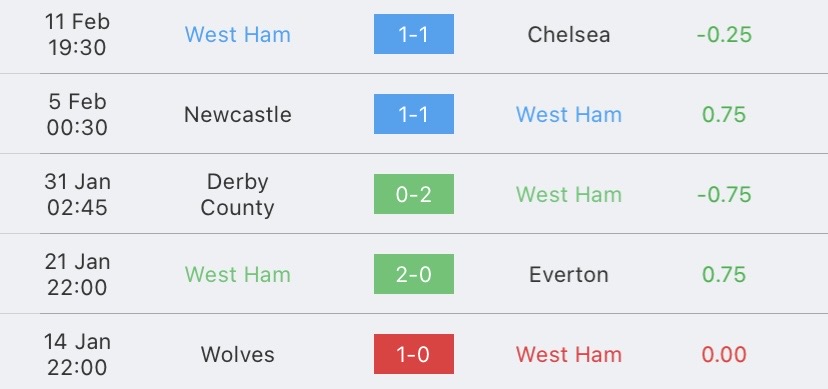Image resolution: width=828 pixels, height=389 pixels.
Task: Open Newcastle vs West Ham 1-1 score
Action: [413, 114]
